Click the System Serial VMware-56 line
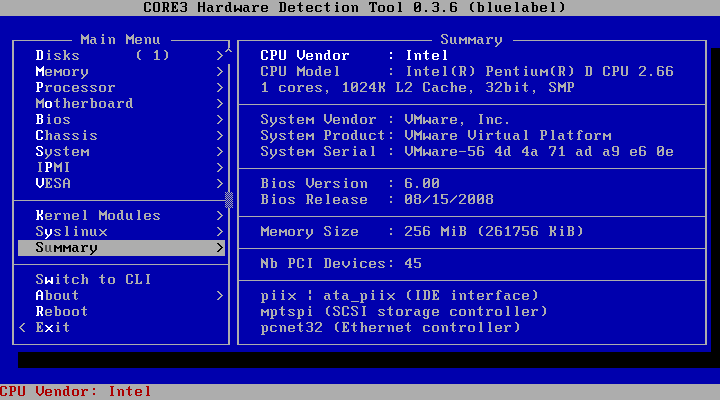 pos(467,152)
